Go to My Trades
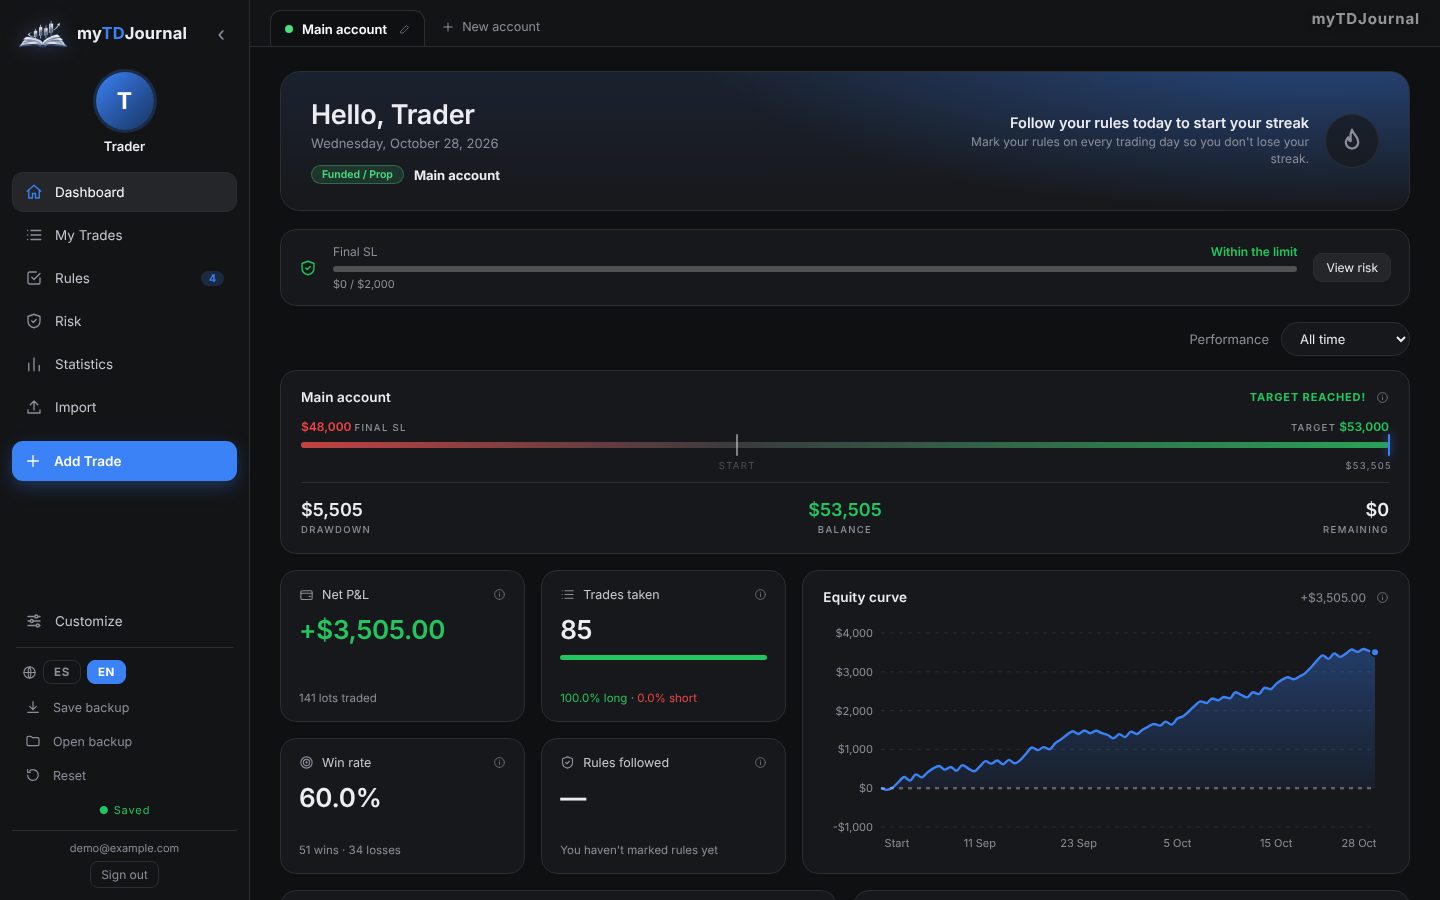Viewport: 1440px width, 900px height. tap(124, 235)
